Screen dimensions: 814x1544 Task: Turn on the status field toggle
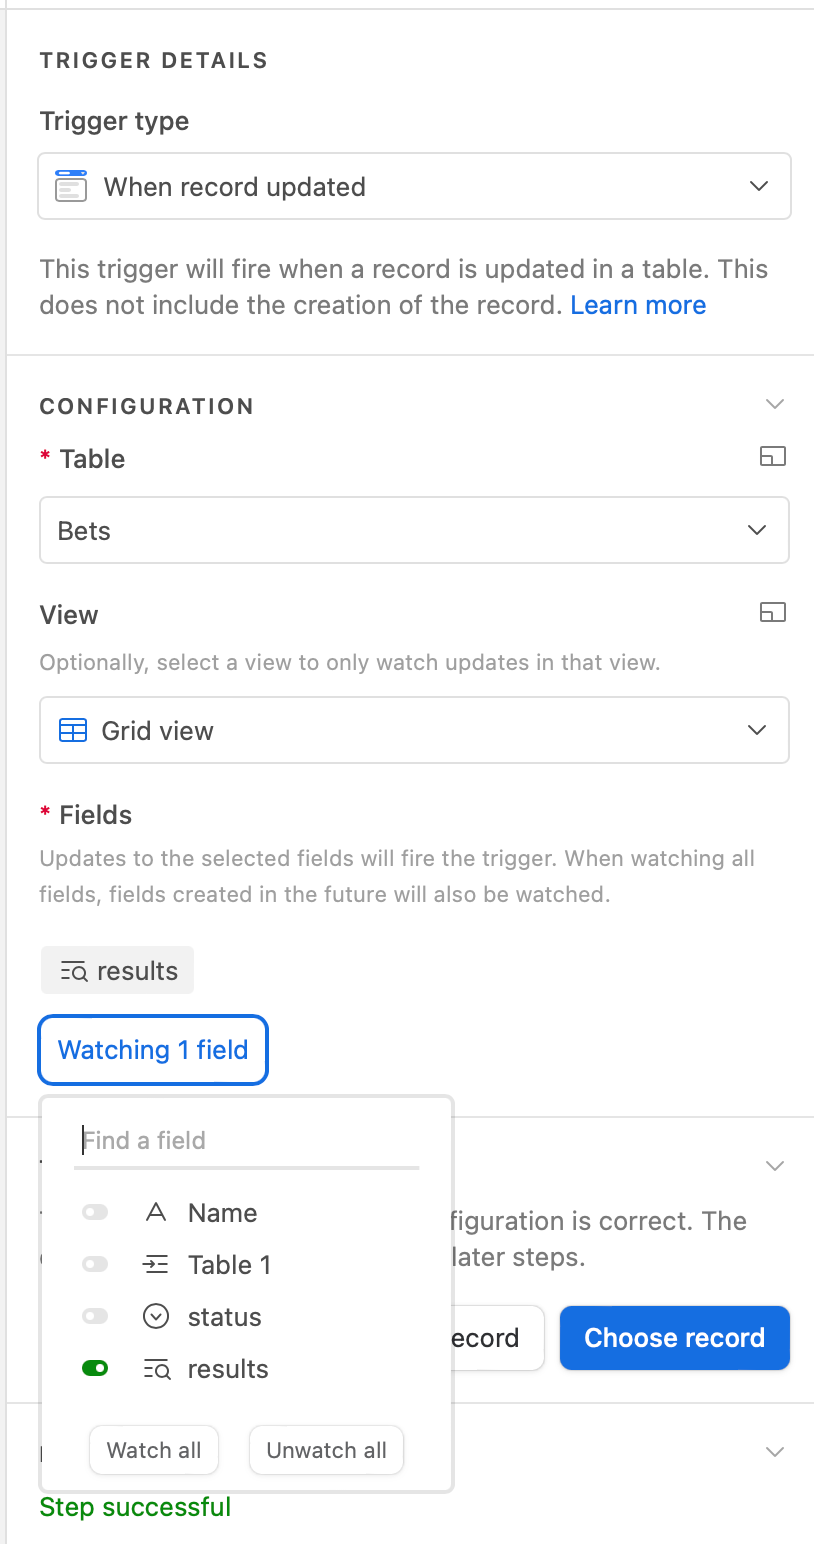pos(95,1317)
